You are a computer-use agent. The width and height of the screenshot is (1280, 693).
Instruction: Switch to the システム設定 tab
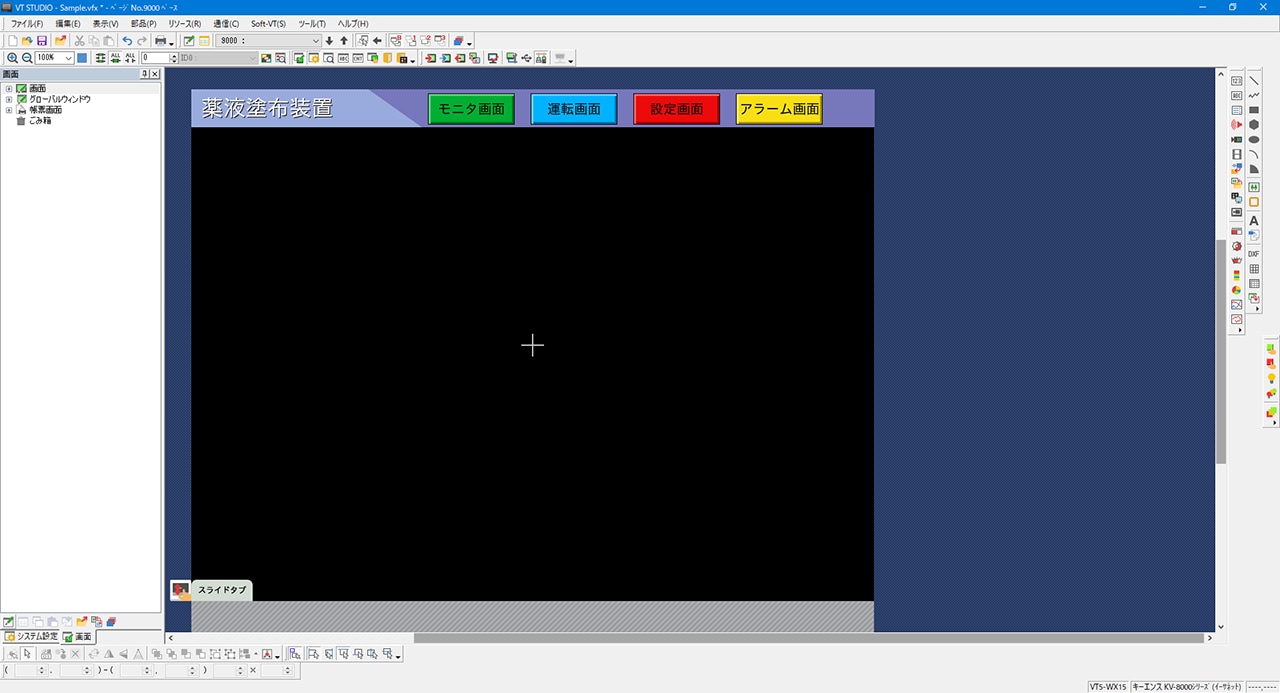click(31, 636)
